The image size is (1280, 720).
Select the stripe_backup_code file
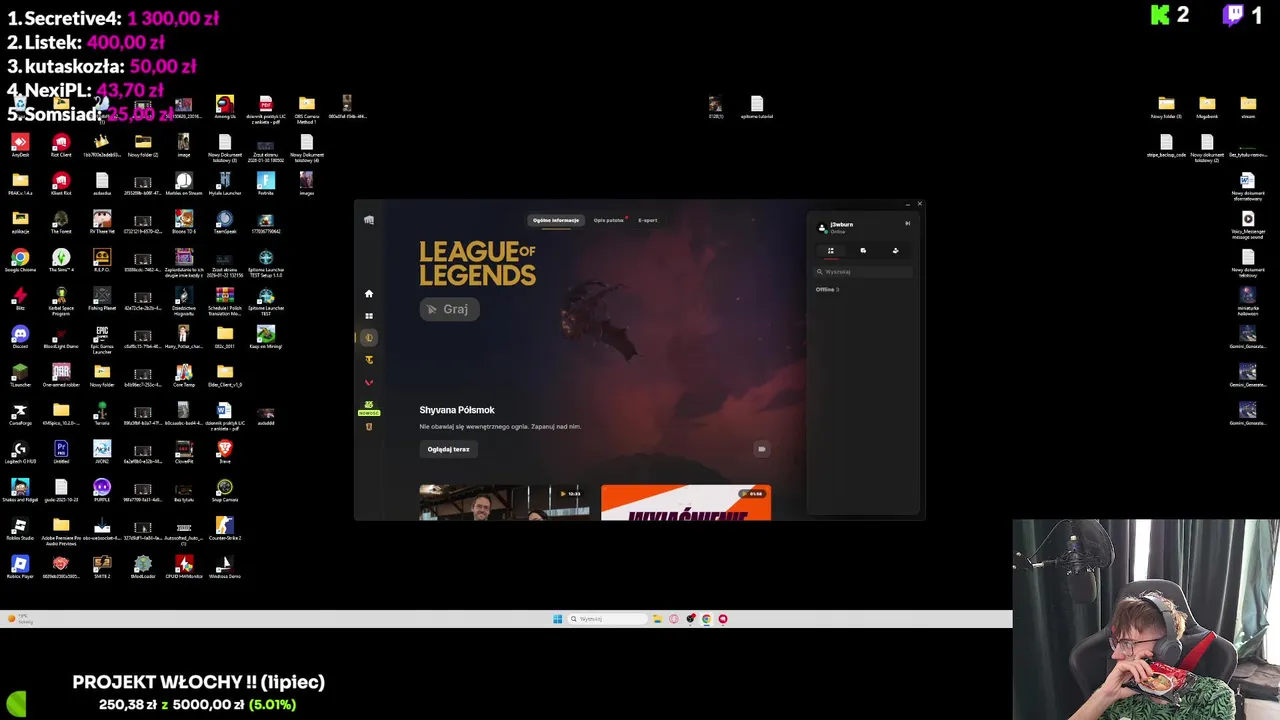1166,146
